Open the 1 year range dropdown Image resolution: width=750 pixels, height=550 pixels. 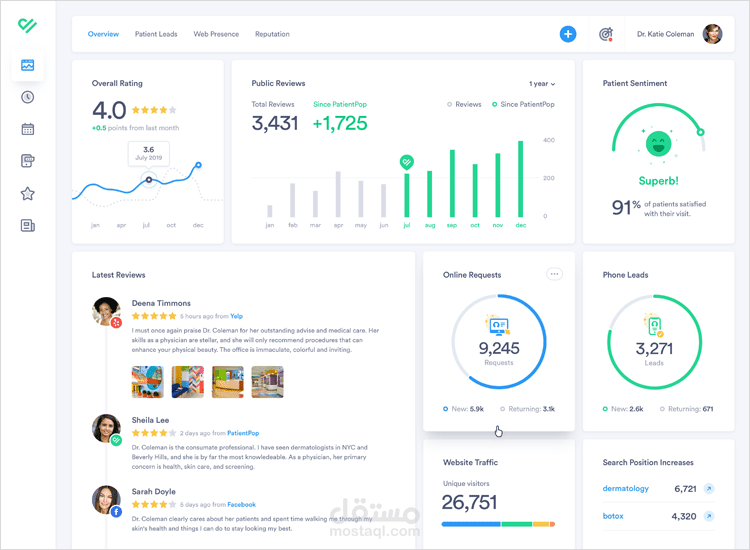542,84
